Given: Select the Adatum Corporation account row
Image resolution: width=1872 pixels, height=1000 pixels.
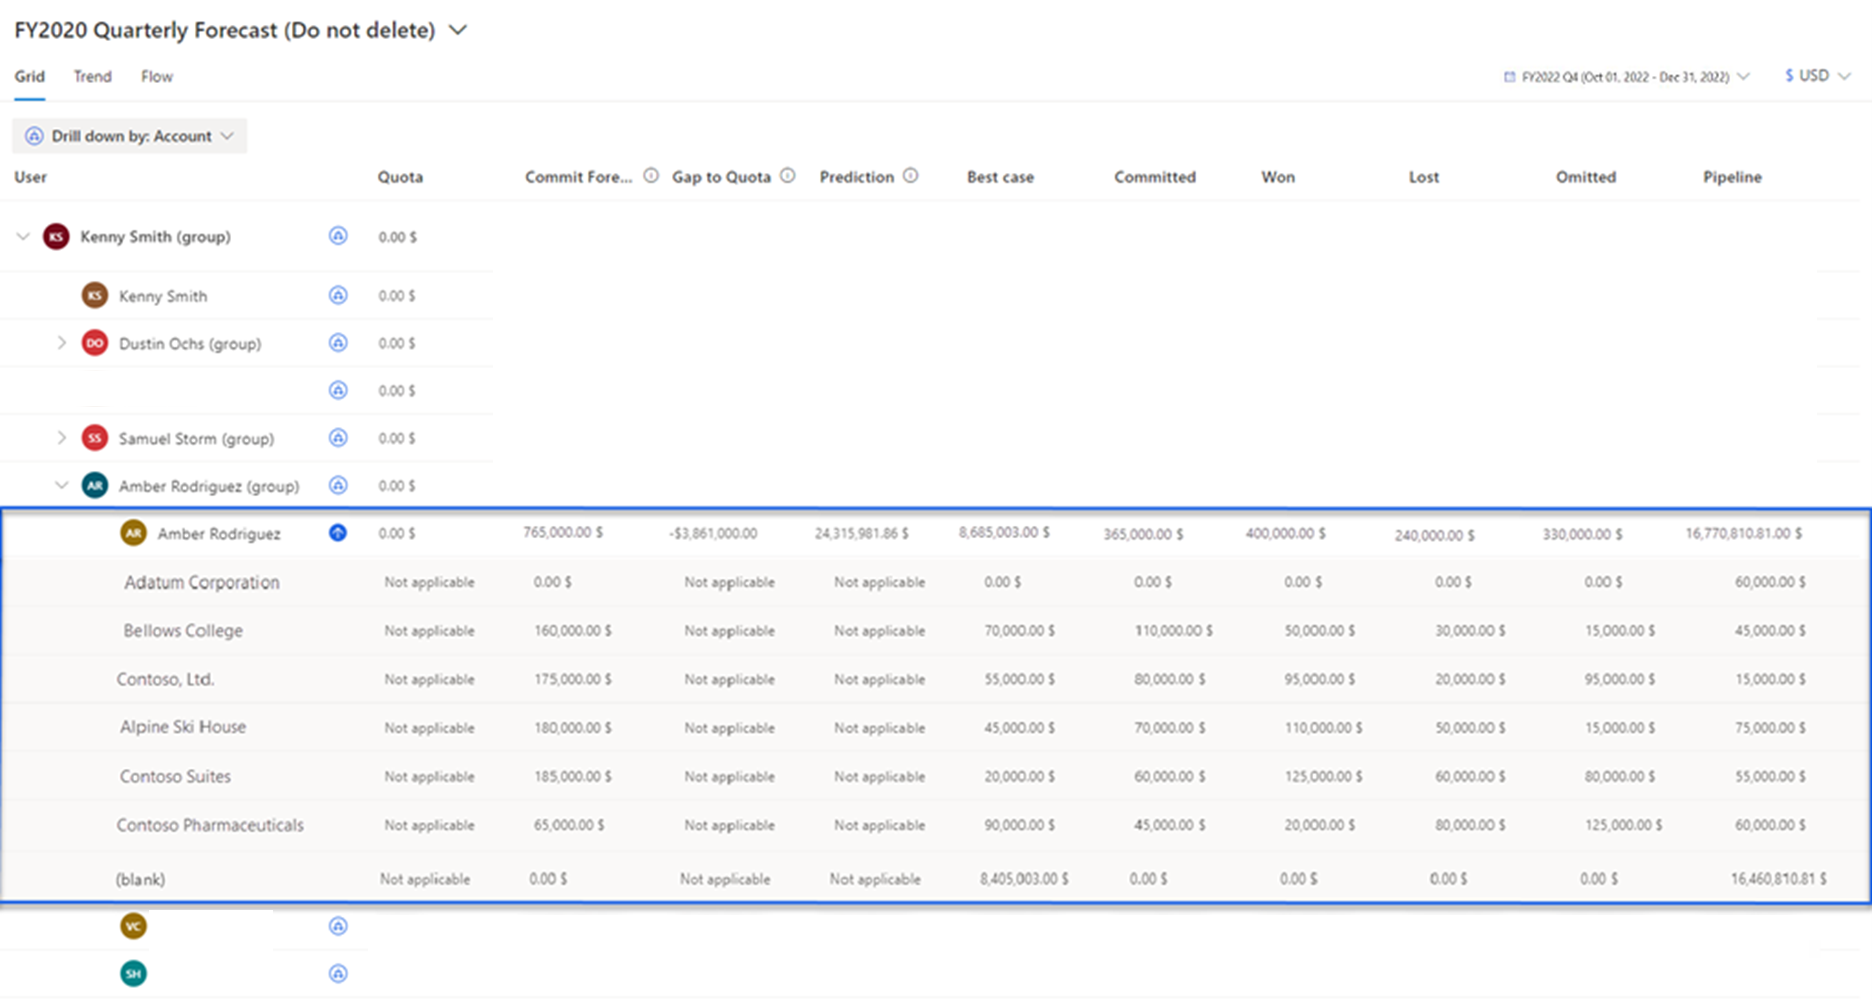Looking at the screenshot, I should pyautogui.click(x=936, y=582).
